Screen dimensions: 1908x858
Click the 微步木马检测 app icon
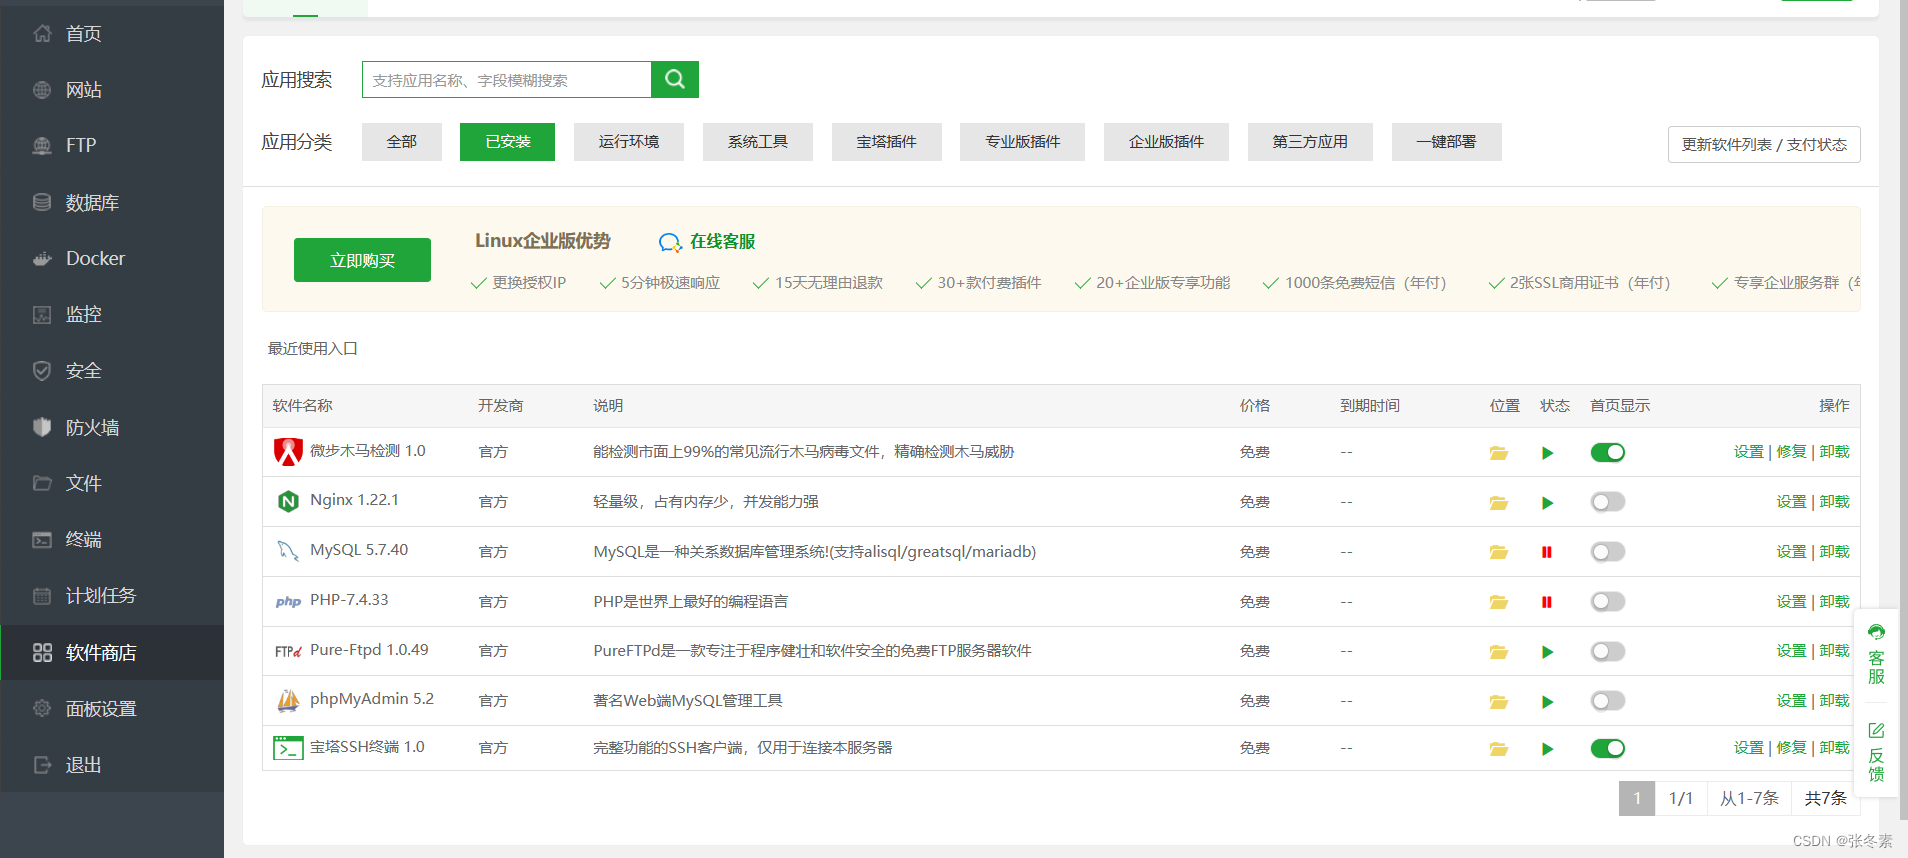pos(288,452)
